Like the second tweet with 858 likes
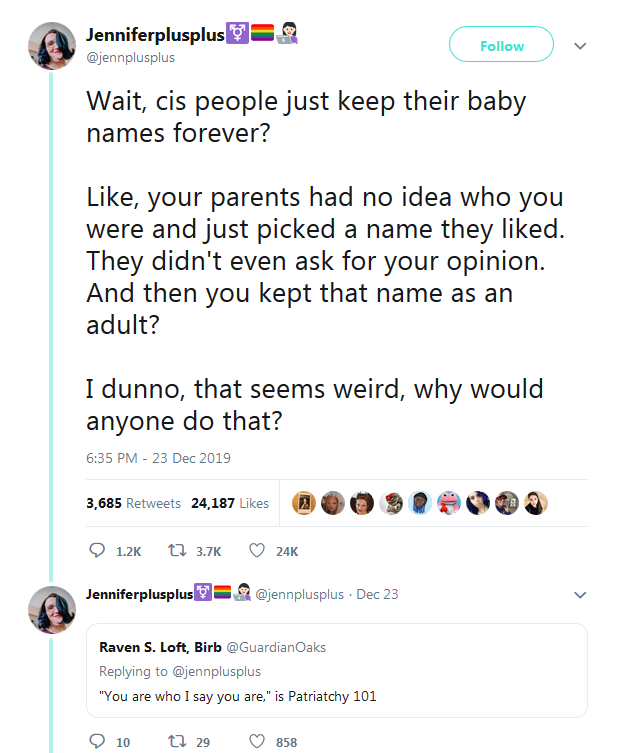This screenshot has width=620, height=753. pos(255,742)
